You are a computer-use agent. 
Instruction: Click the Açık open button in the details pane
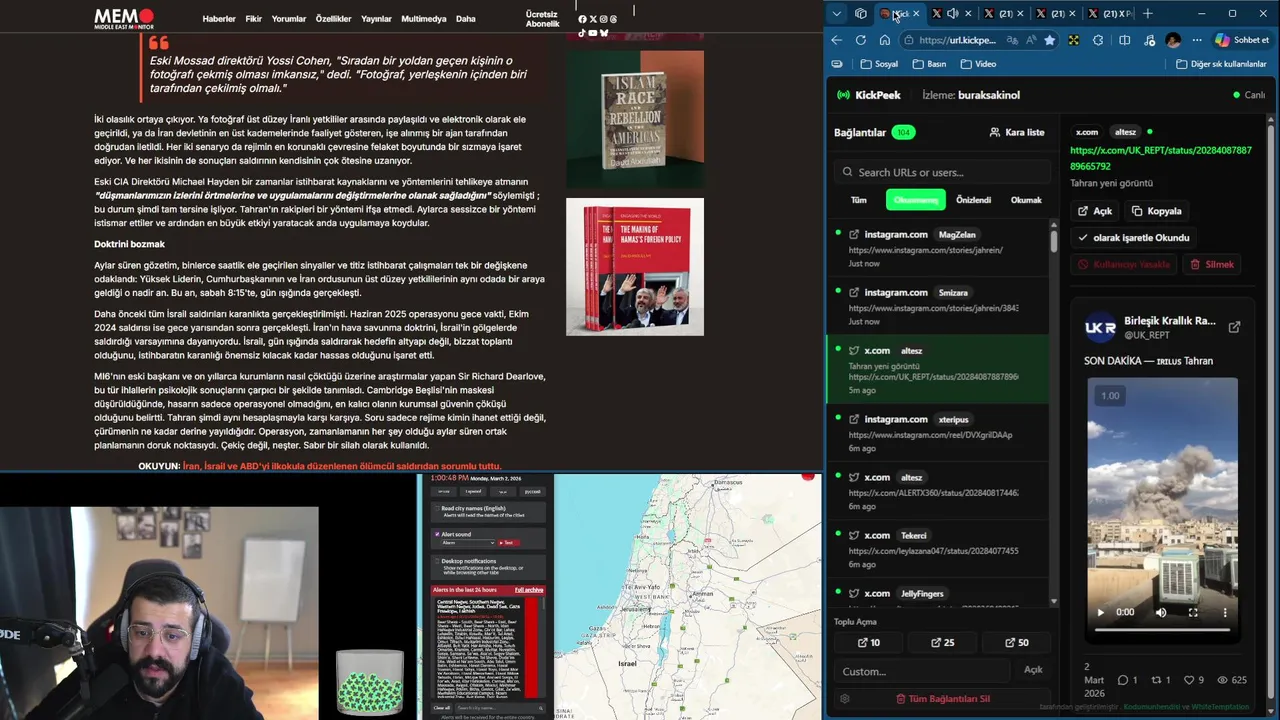(1096, 211)
